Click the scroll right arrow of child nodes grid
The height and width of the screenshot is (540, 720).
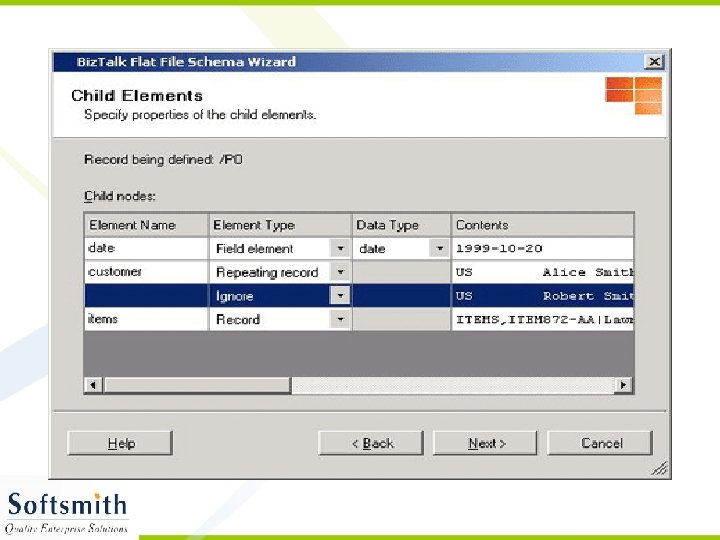[624, 385]
